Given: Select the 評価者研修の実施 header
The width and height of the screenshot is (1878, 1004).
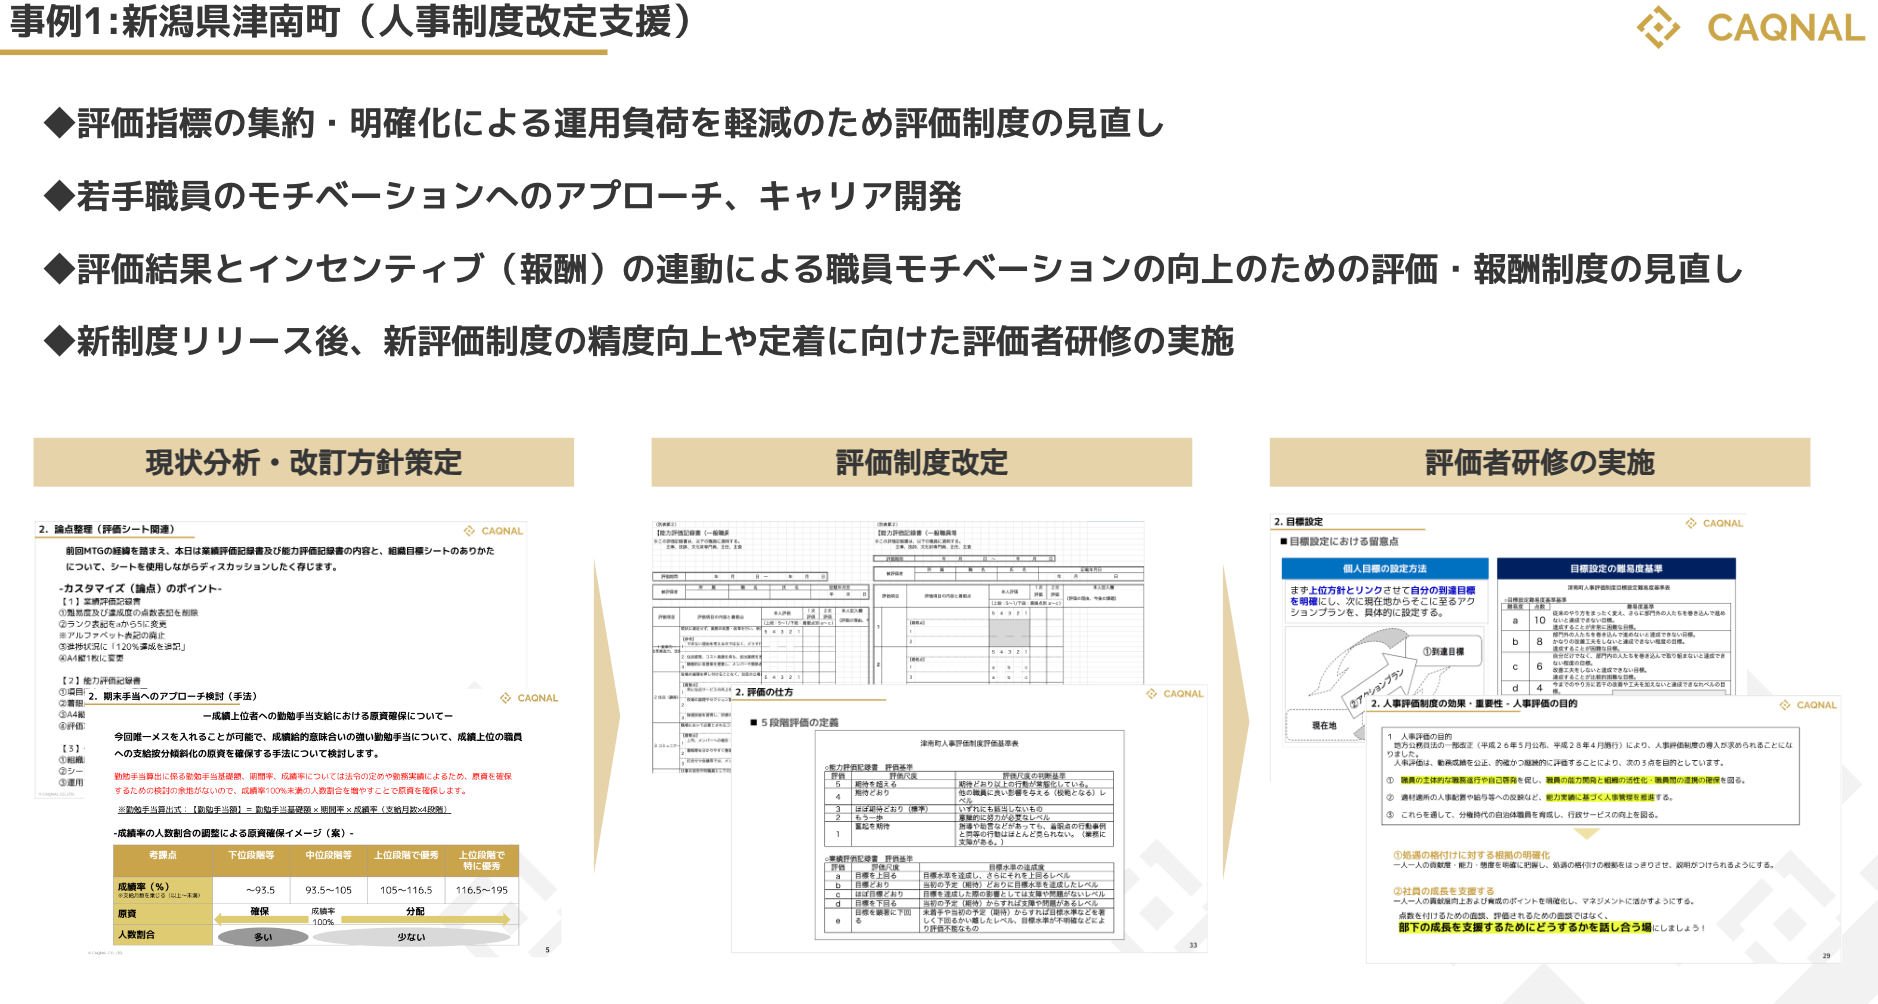Looking at the screenshot, I should pos(1539,463).
